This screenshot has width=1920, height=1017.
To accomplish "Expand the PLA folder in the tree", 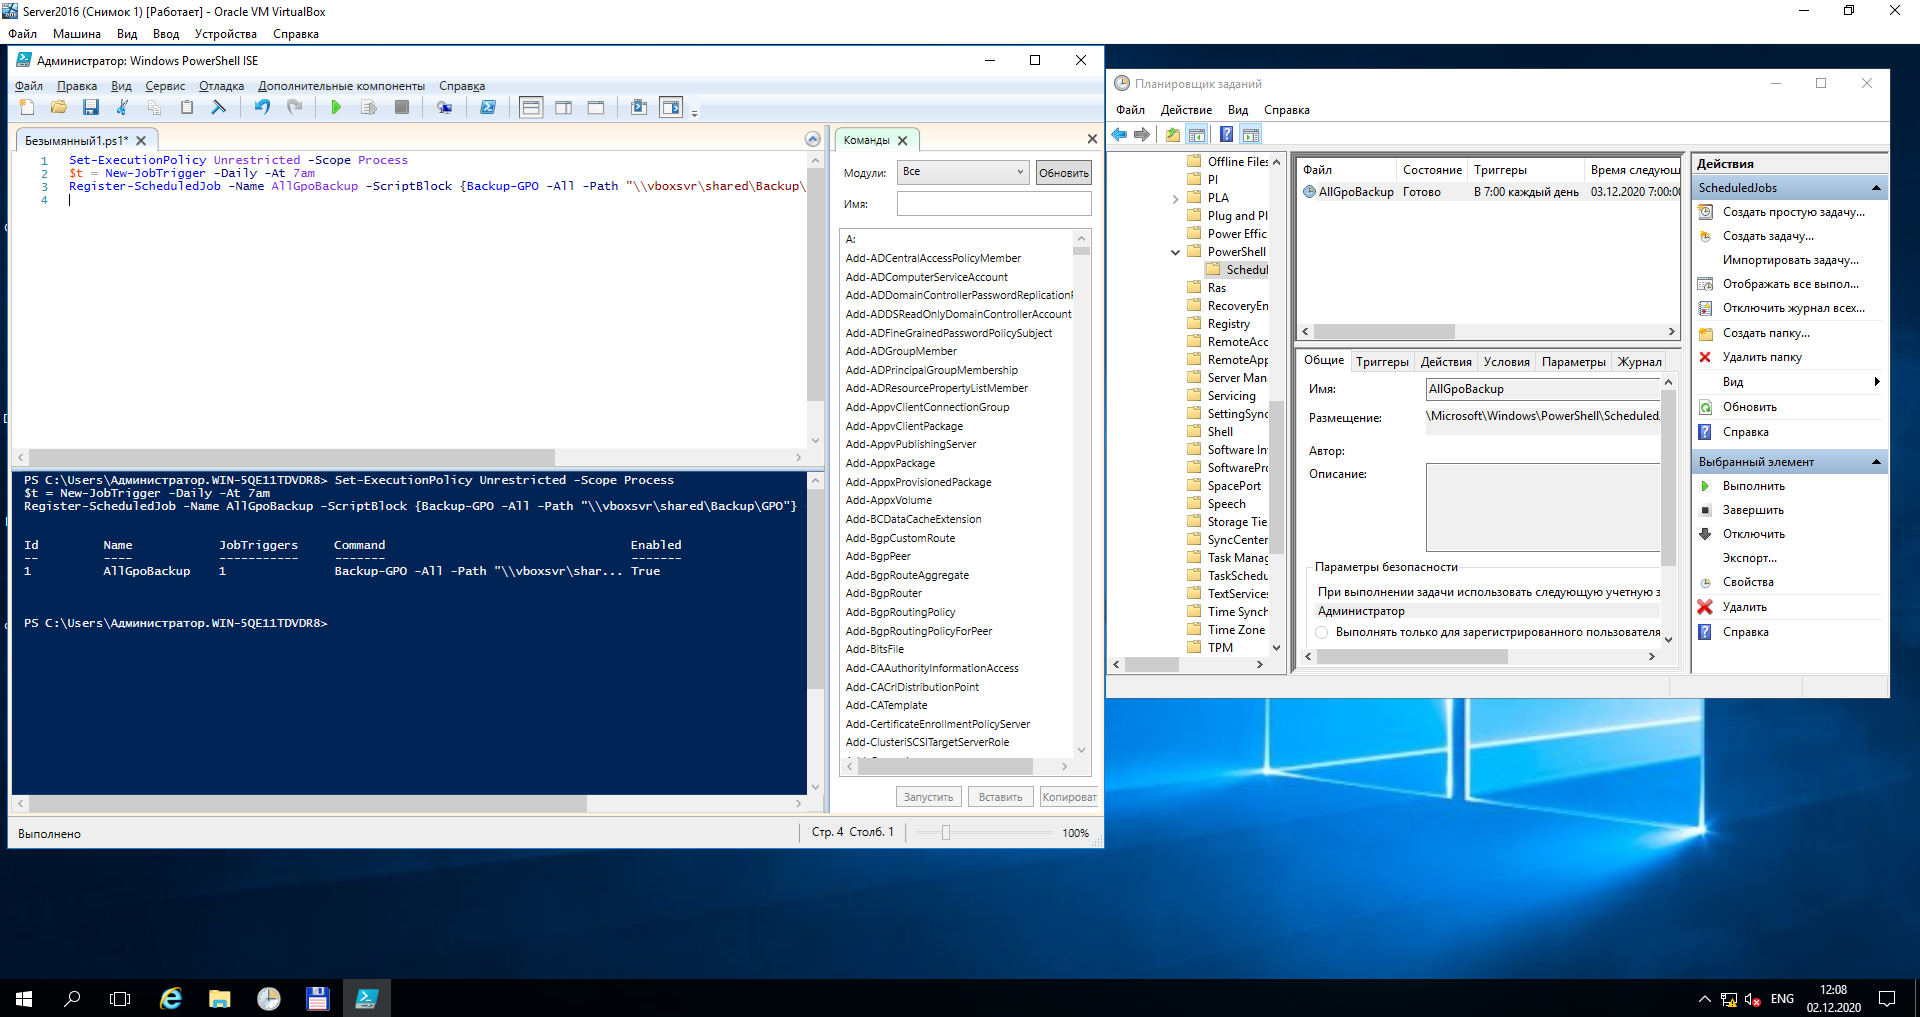I will click(x=1176, y=198).
